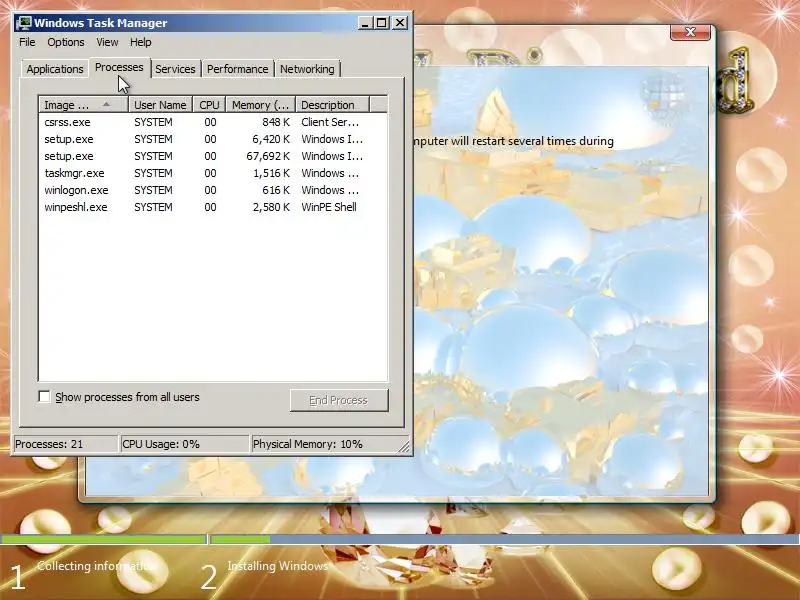Open the Help menu
This screenshot has width=800, height=600.
(x=140, y=42)
